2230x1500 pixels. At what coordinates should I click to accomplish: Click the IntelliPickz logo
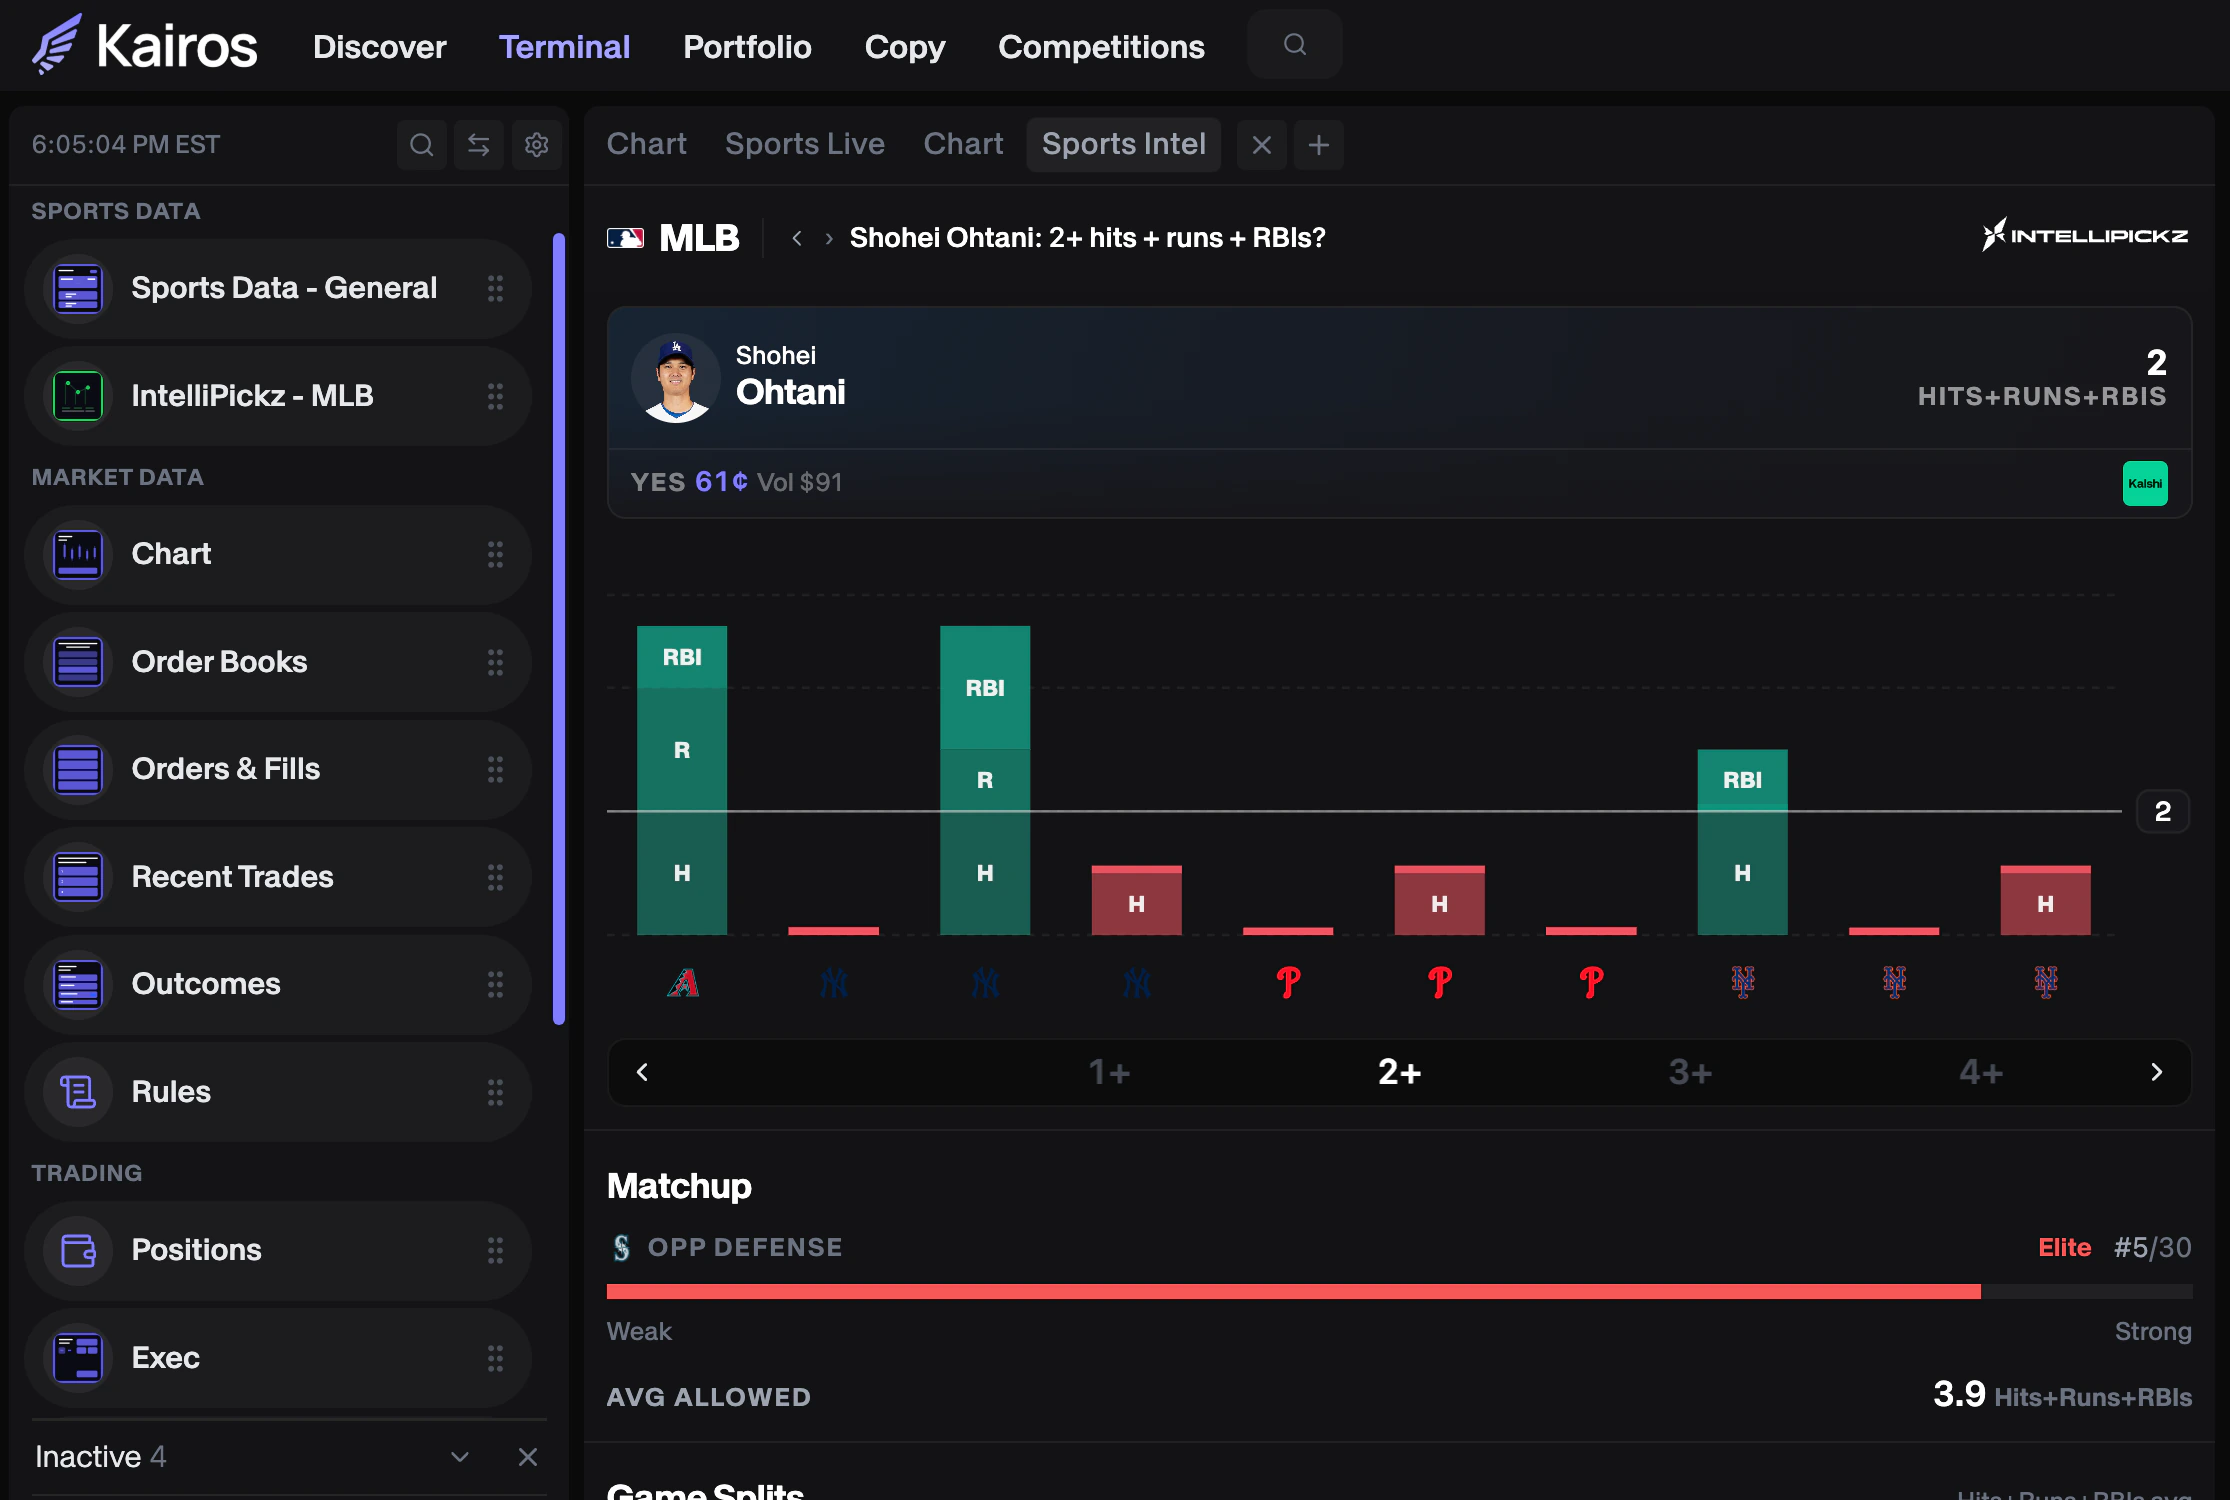pyautogui.click(x=2085, y=235)
